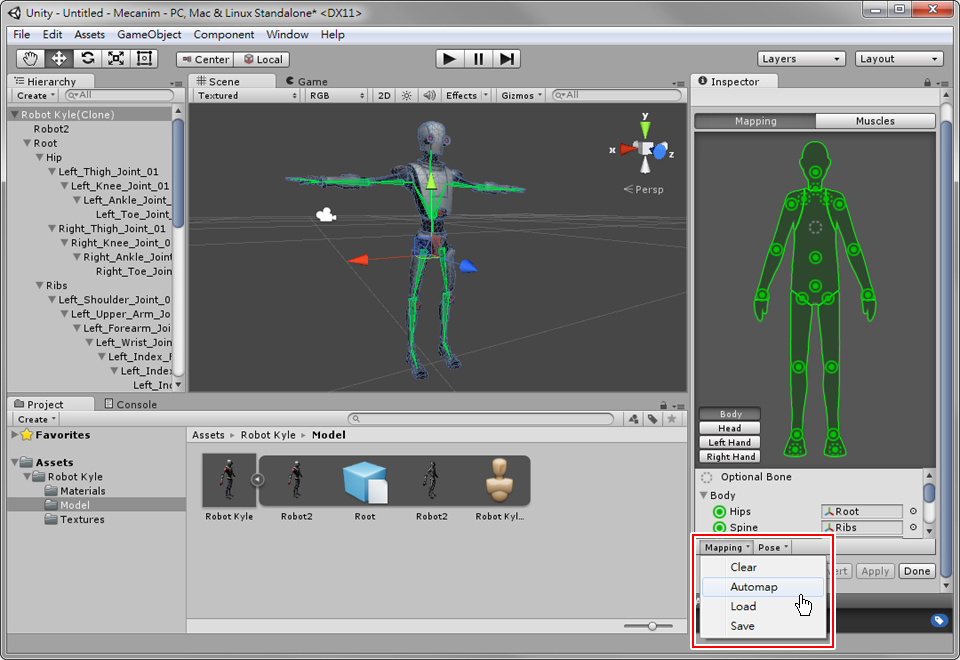Open the Pose dropdown
This screenshot has width=960, height=660.
[773, 547]
